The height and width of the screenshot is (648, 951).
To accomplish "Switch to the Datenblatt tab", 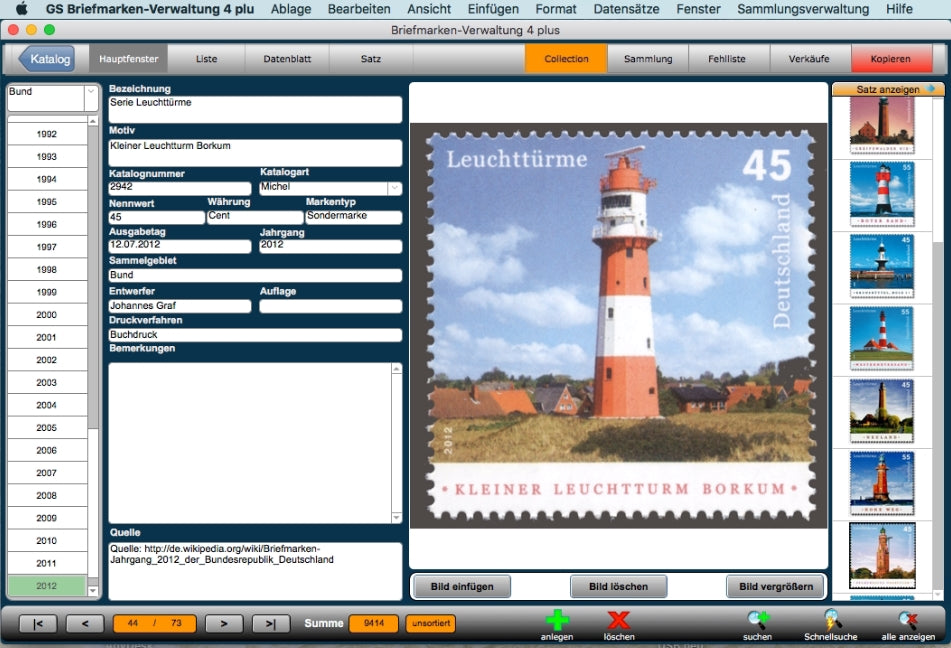I will pos(288,58).
